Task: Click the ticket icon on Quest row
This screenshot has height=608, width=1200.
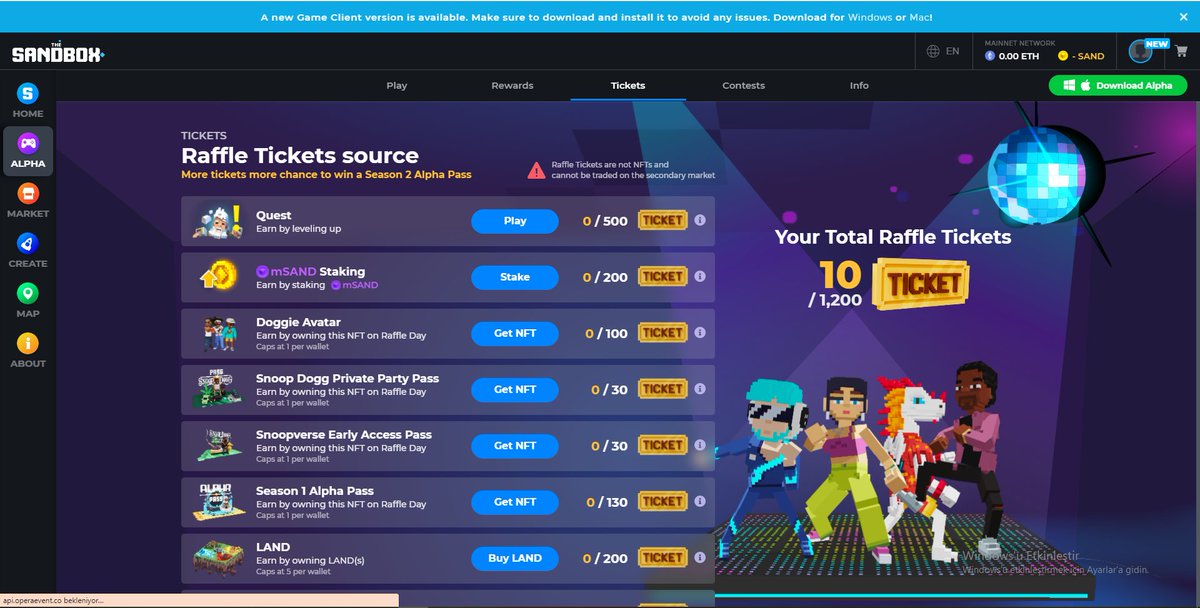Action: (662, 220)
